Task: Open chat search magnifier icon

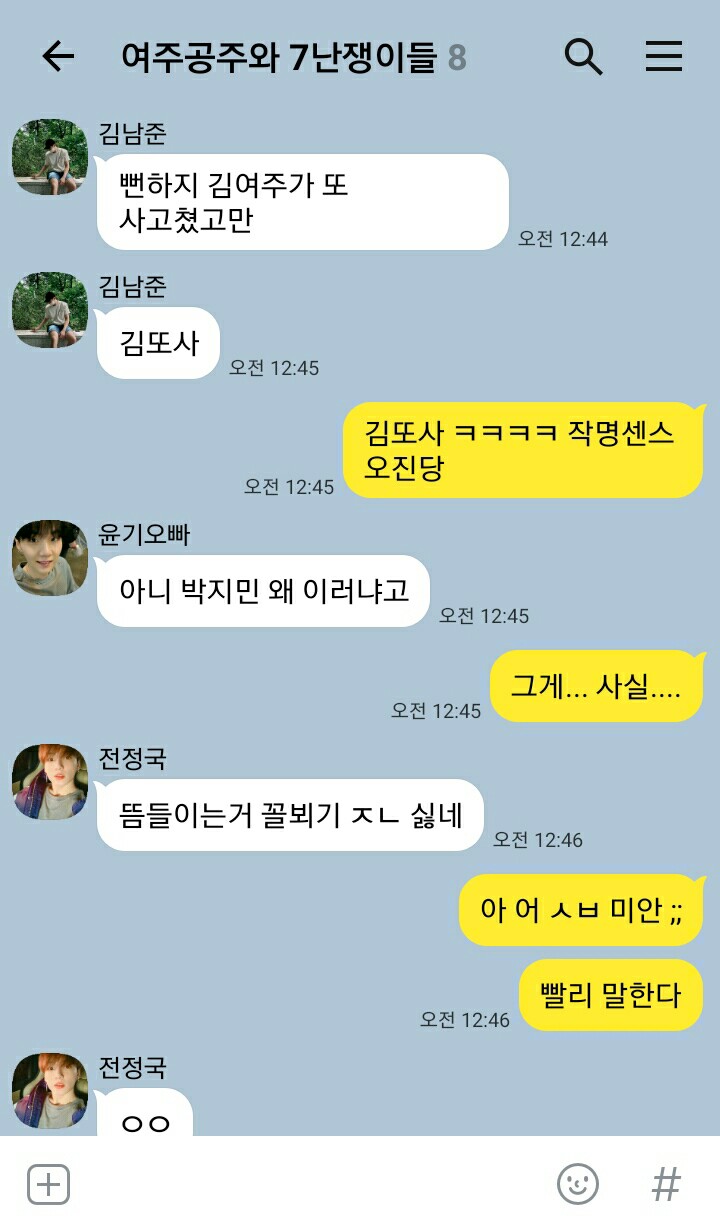Action: click(583, 57)
